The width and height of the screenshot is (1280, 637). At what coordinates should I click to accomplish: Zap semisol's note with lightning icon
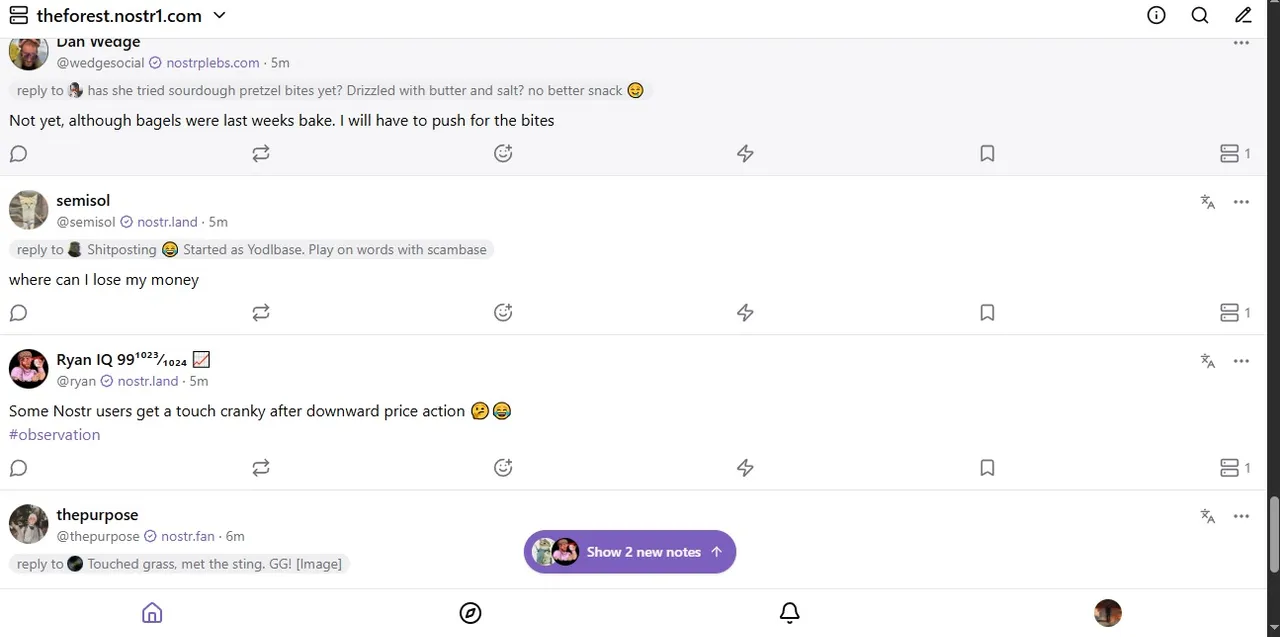point(745,313)
